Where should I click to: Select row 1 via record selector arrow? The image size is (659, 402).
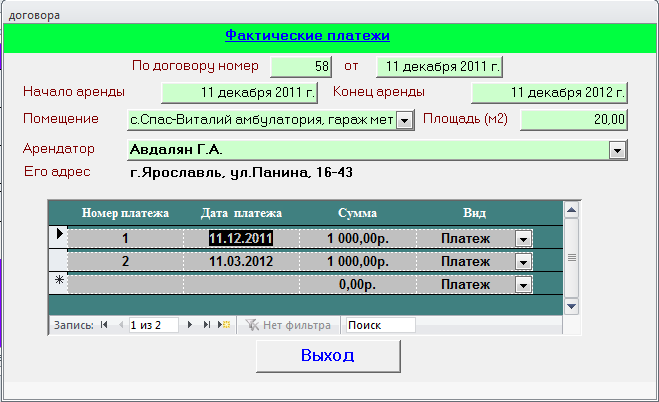point(59,238)
